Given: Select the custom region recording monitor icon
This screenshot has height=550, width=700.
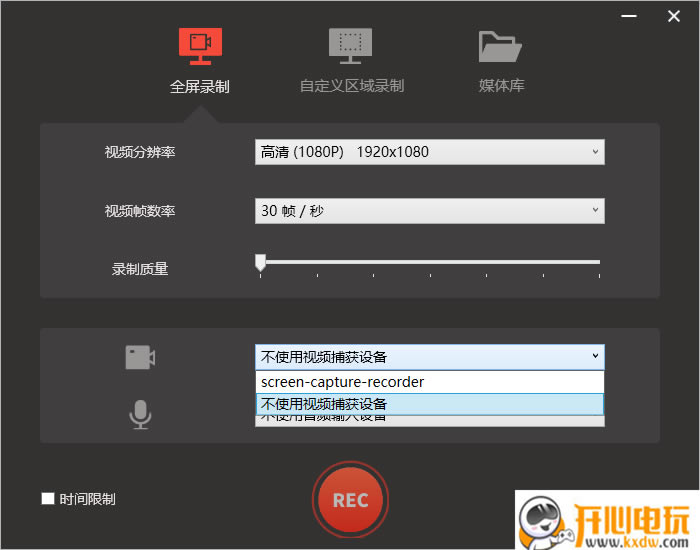Looking at the screenshot, I should [350, 46].
